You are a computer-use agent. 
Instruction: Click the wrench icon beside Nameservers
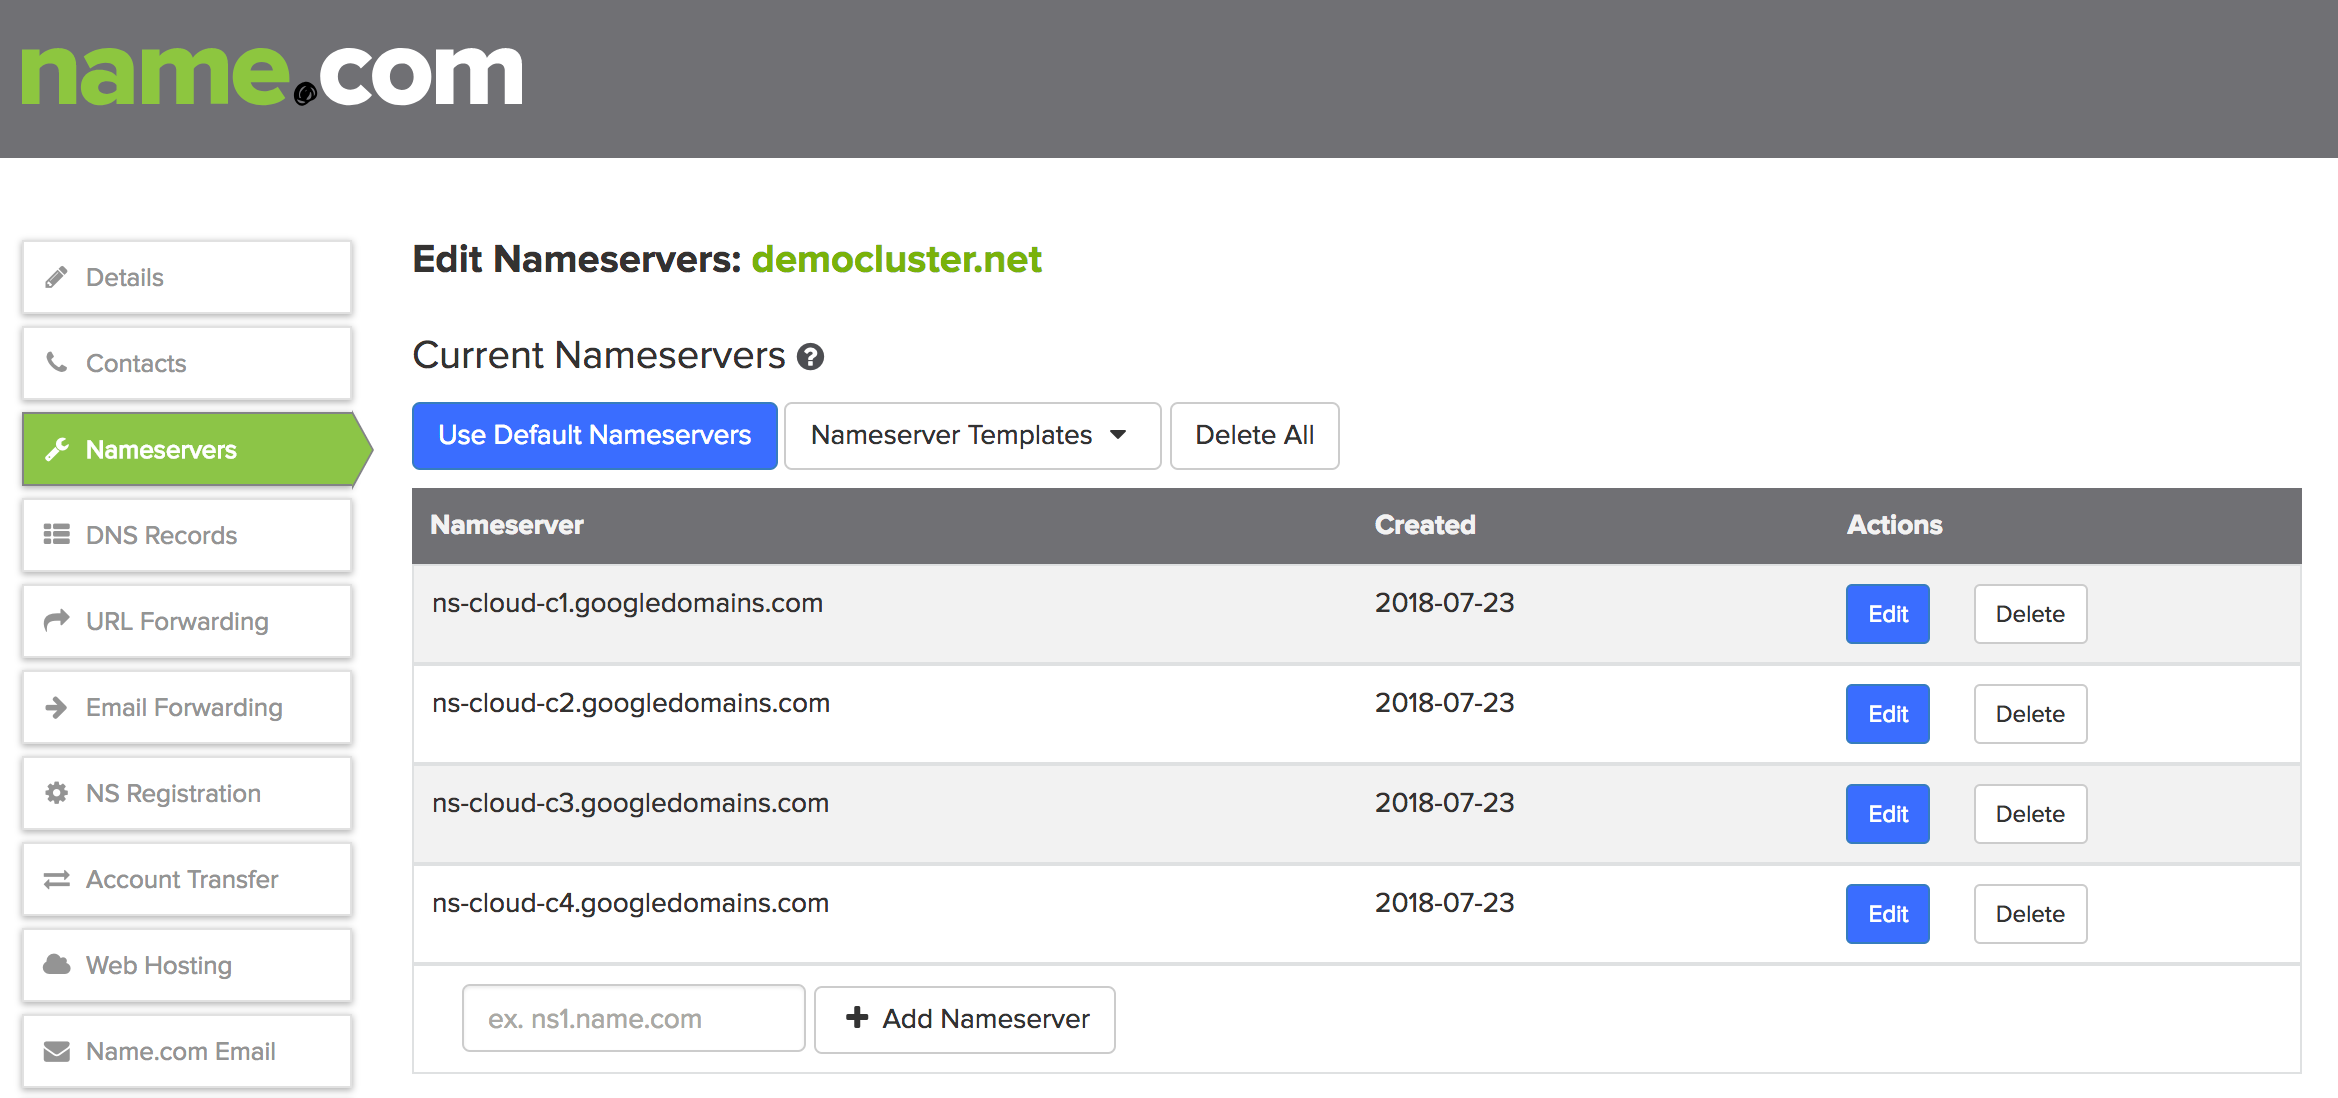pos(57,449)
